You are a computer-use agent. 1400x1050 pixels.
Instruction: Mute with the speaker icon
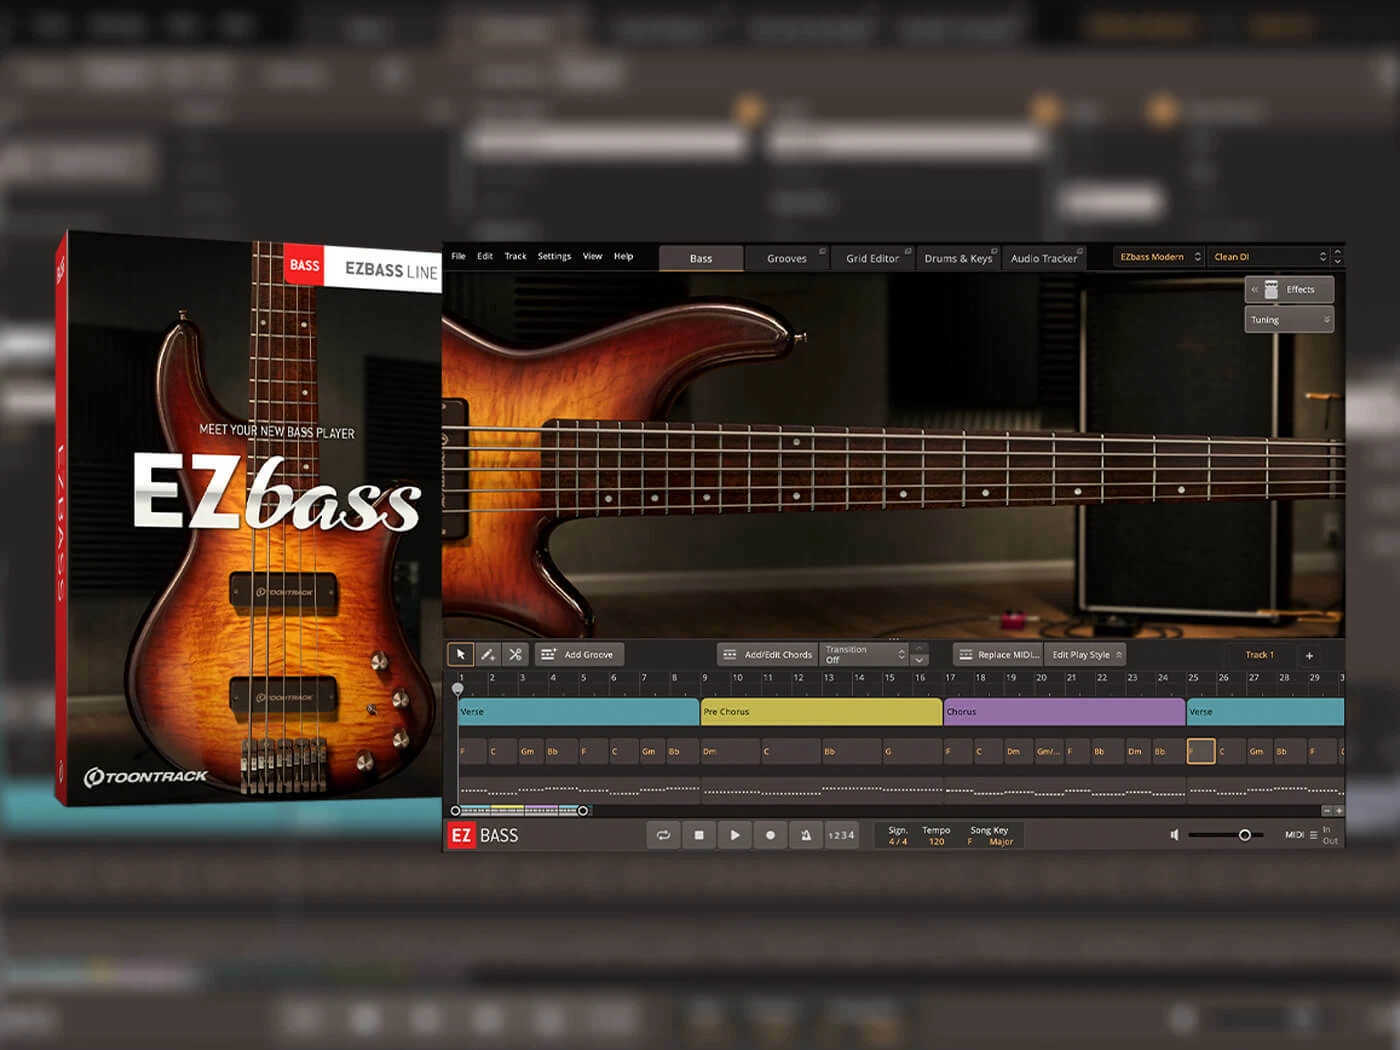pyautogui.click(x=1175, y=835)
